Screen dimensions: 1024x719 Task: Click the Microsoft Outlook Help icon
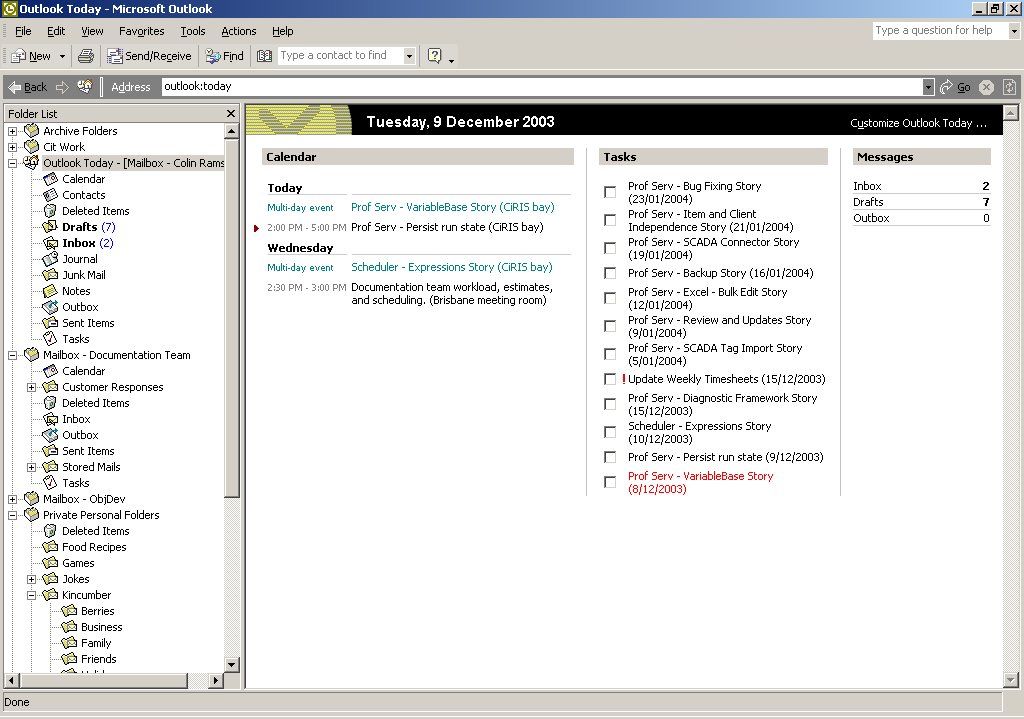[x=434, y=56]
